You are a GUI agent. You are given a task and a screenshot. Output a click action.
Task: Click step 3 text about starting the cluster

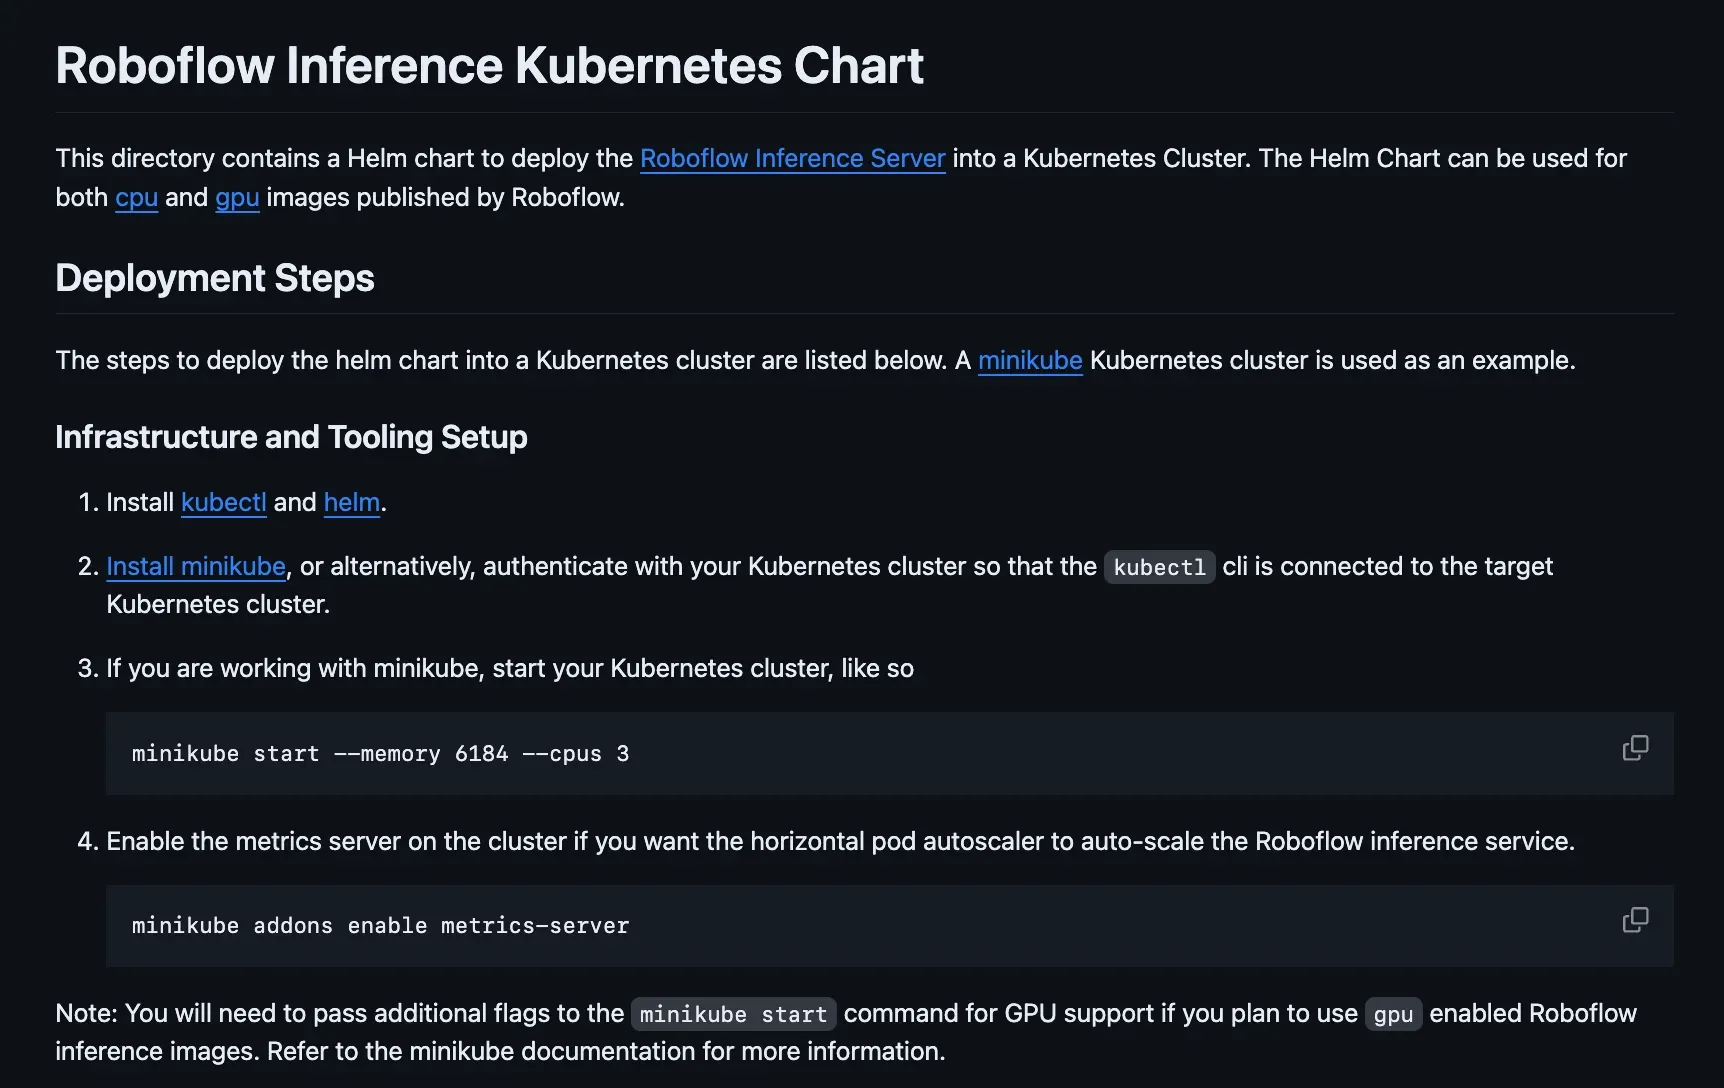tap(510, 668)
